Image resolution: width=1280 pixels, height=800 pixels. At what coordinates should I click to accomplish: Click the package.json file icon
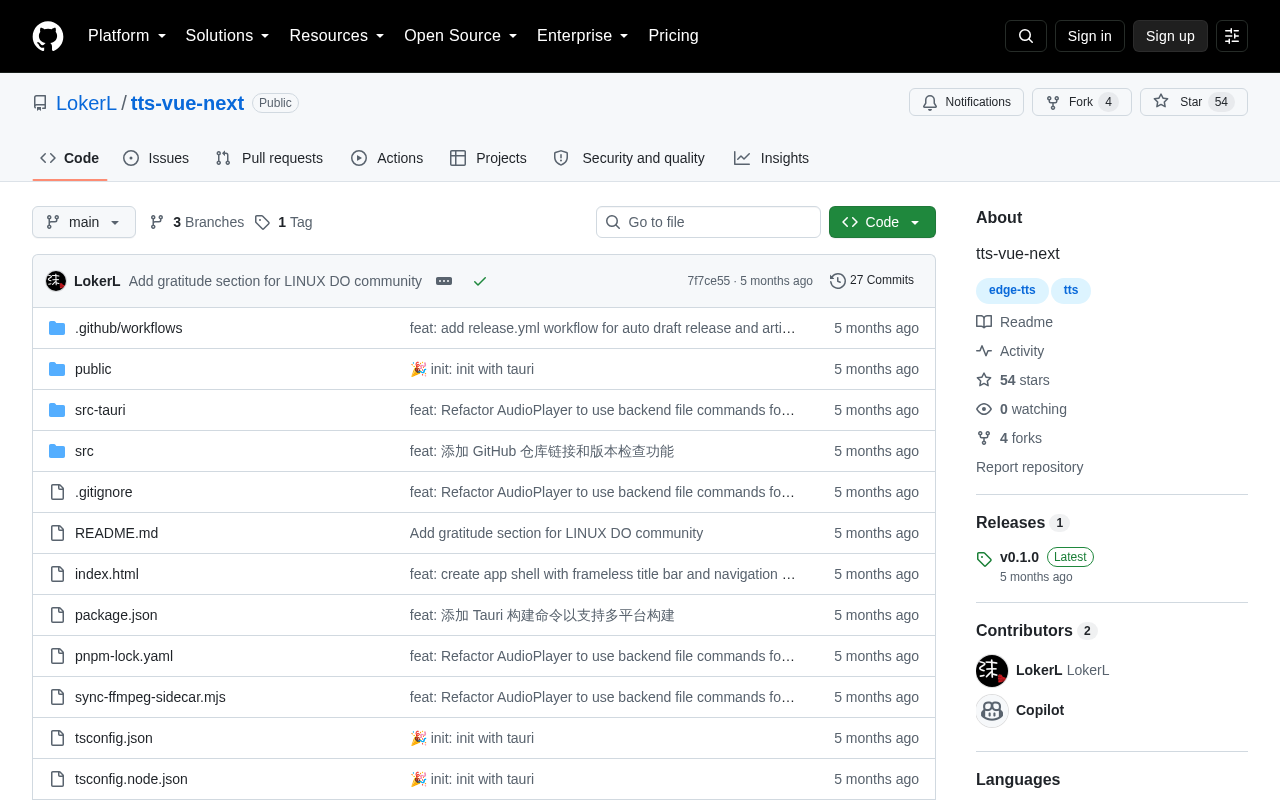[x=57, y=615]
